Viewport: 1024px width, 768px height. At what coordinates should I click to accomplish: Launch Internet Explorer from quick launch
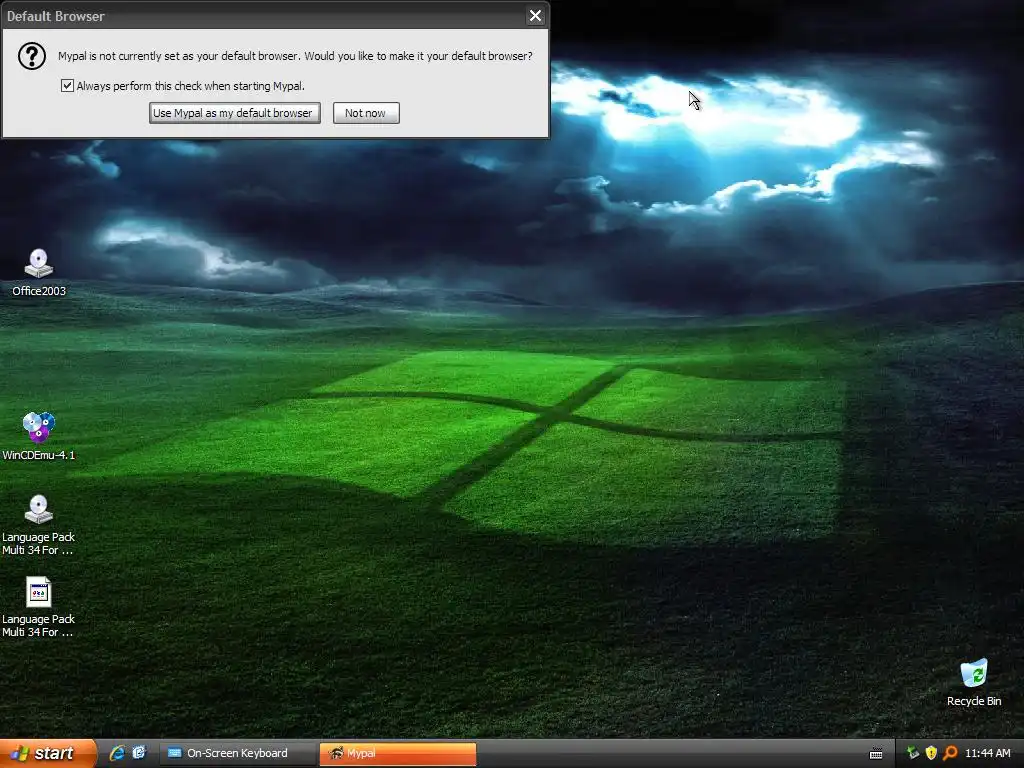pos(117,753)
